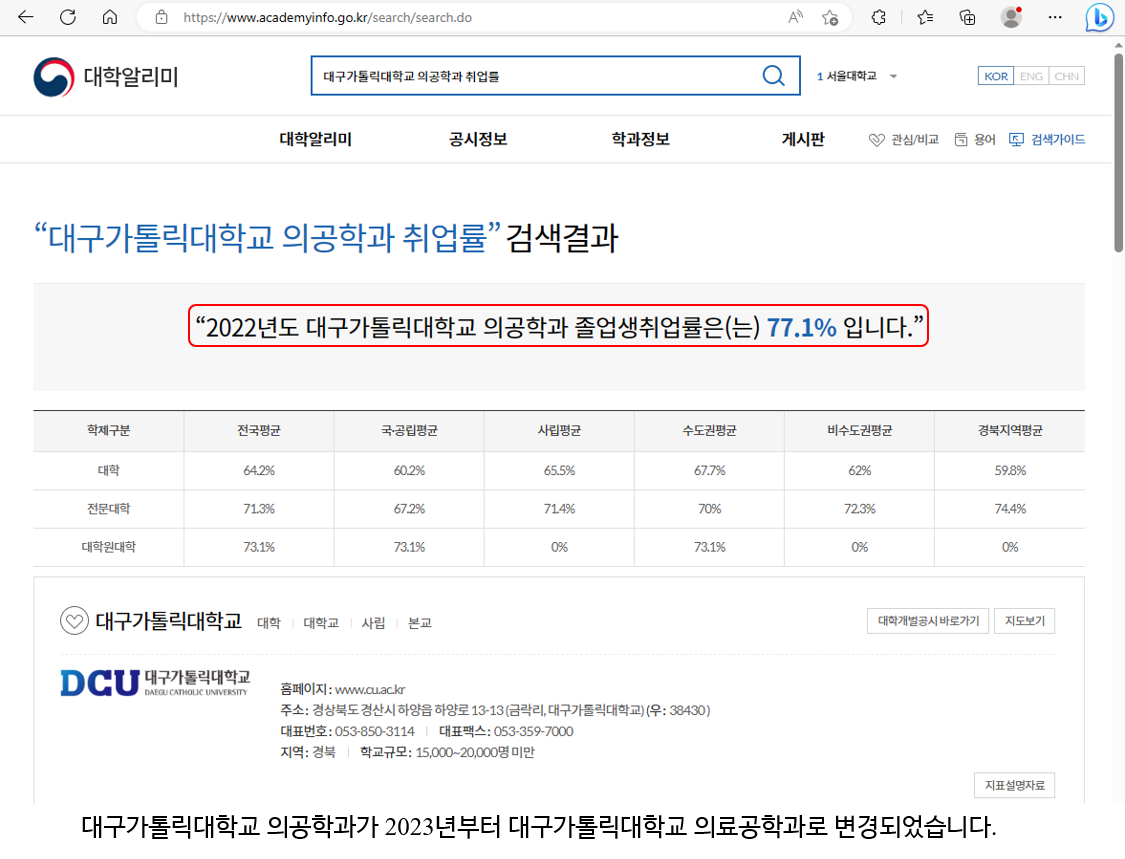Click the heart icon next to 대구가톨릭대학교

coord(74,621)
